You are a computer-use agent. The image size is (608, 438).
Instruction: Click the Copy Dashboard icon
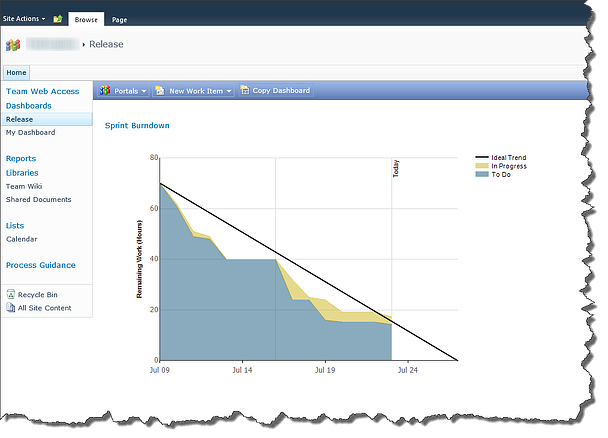[245, 91]
